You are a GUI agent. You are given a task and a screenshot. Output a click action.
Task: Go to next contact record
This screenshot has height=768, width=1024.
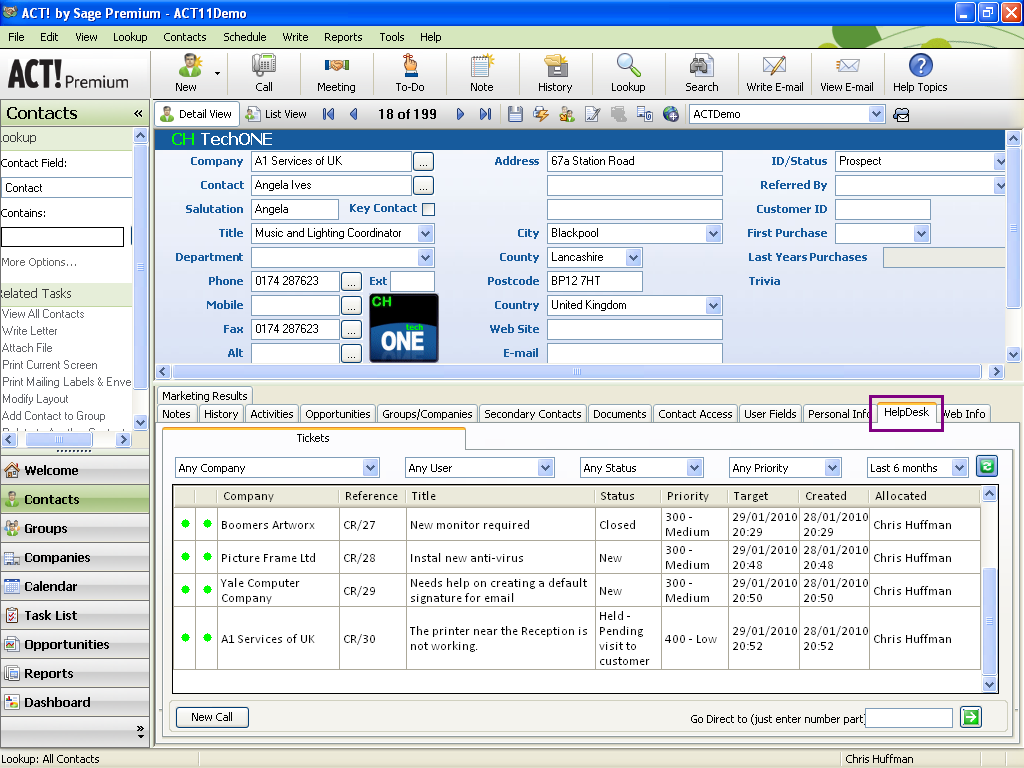[x=460, y=114]
